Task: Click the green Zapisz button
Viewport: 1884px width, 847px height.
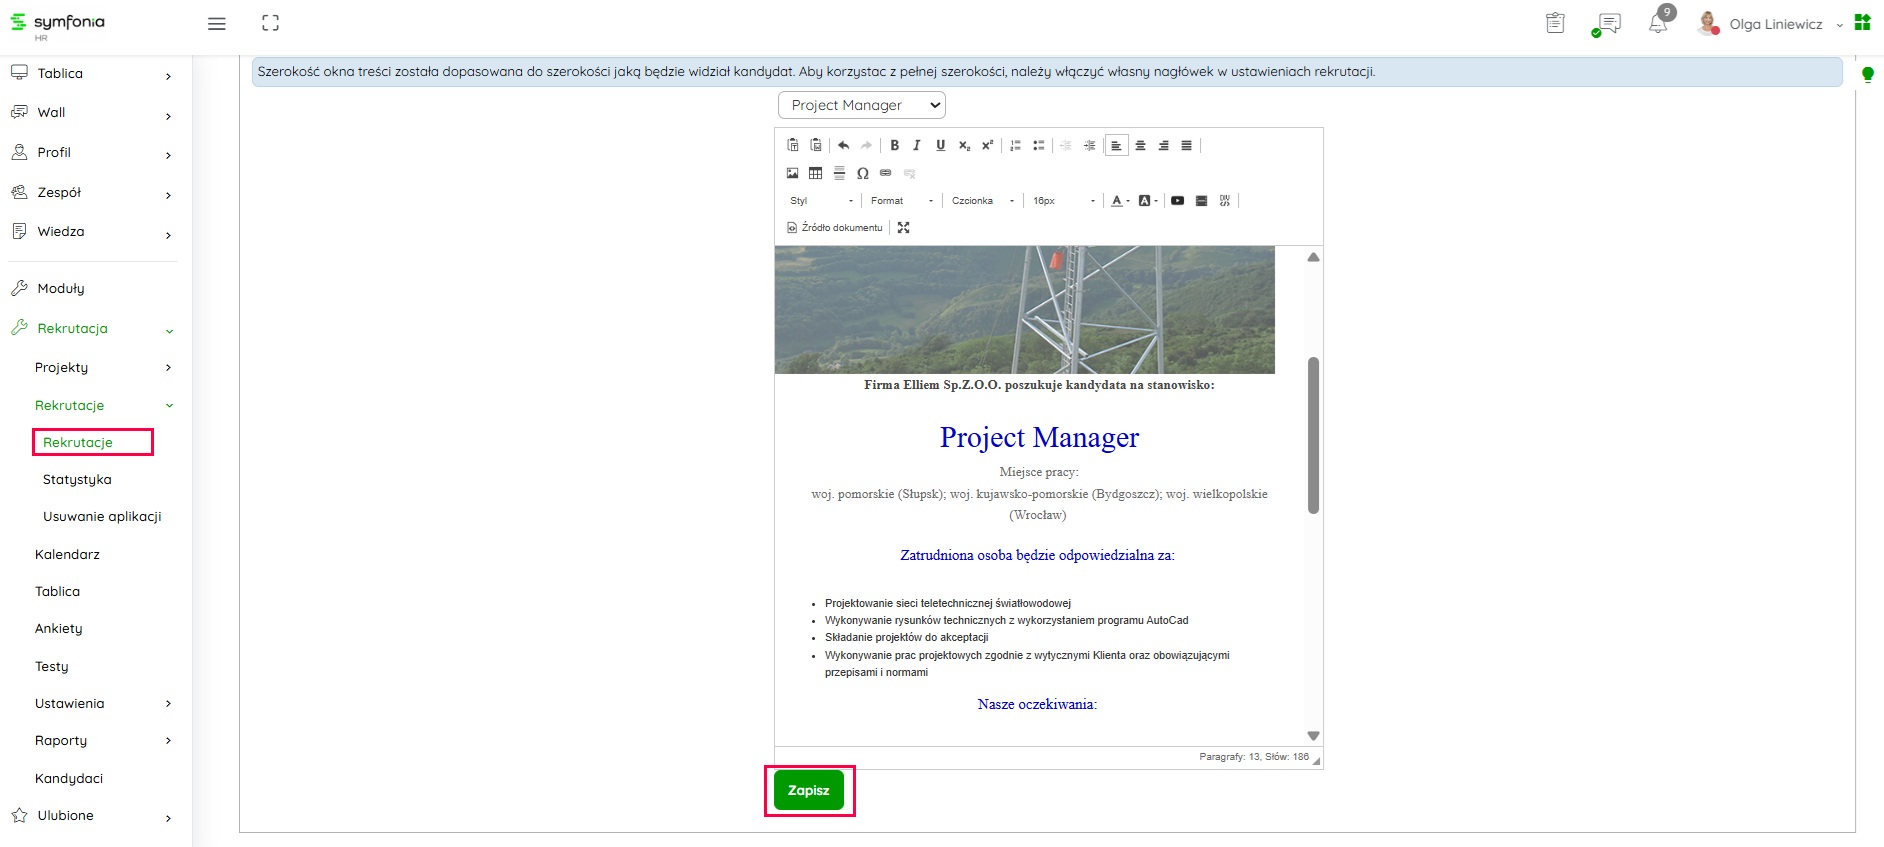Action: 808,790
